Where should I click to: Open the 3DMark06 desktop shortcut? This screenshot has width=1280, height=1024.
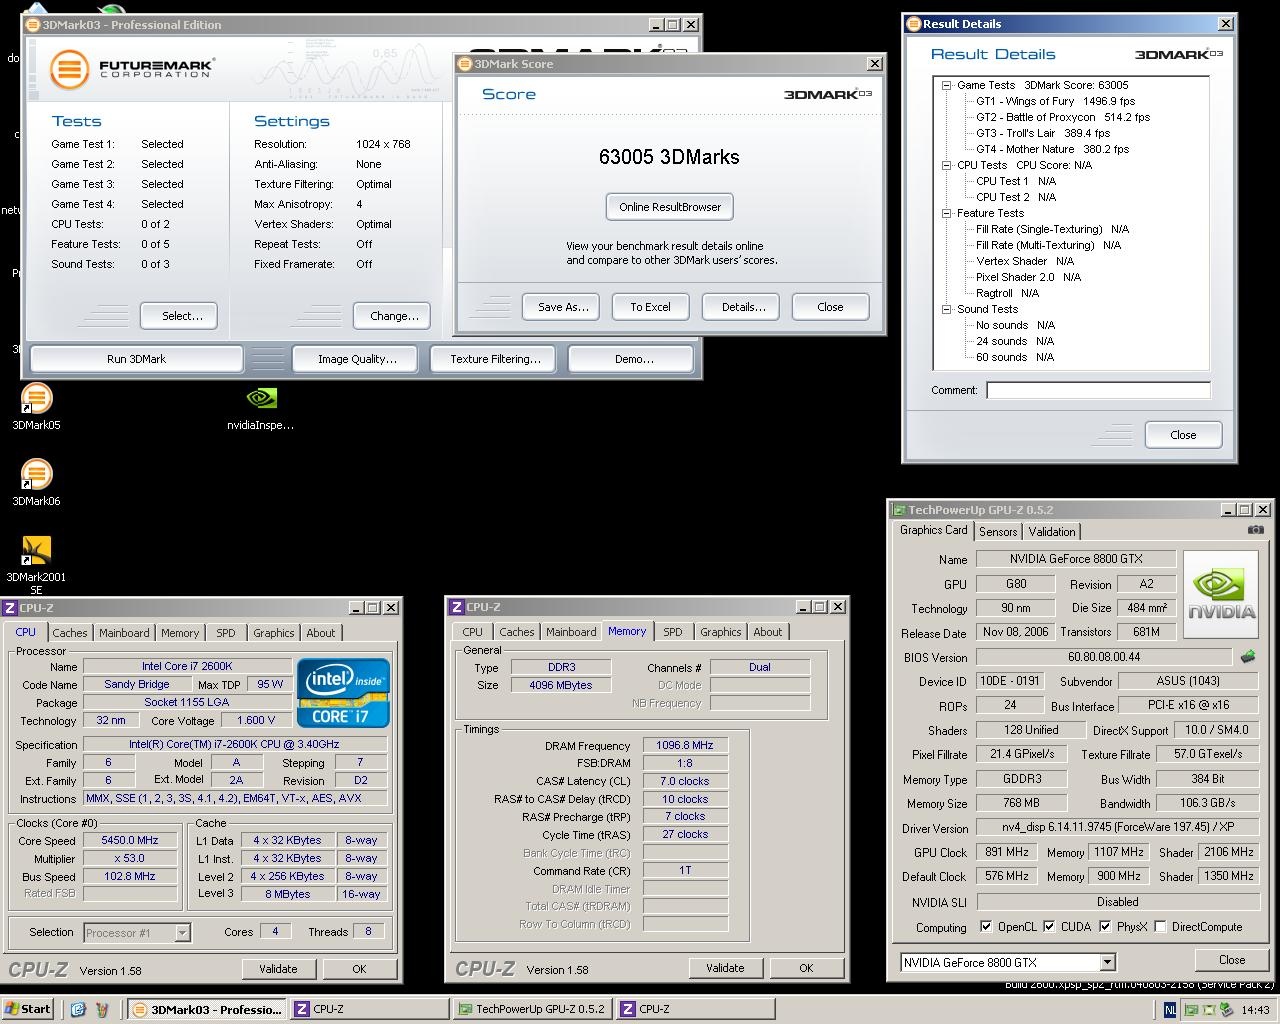tap(36, 476)
